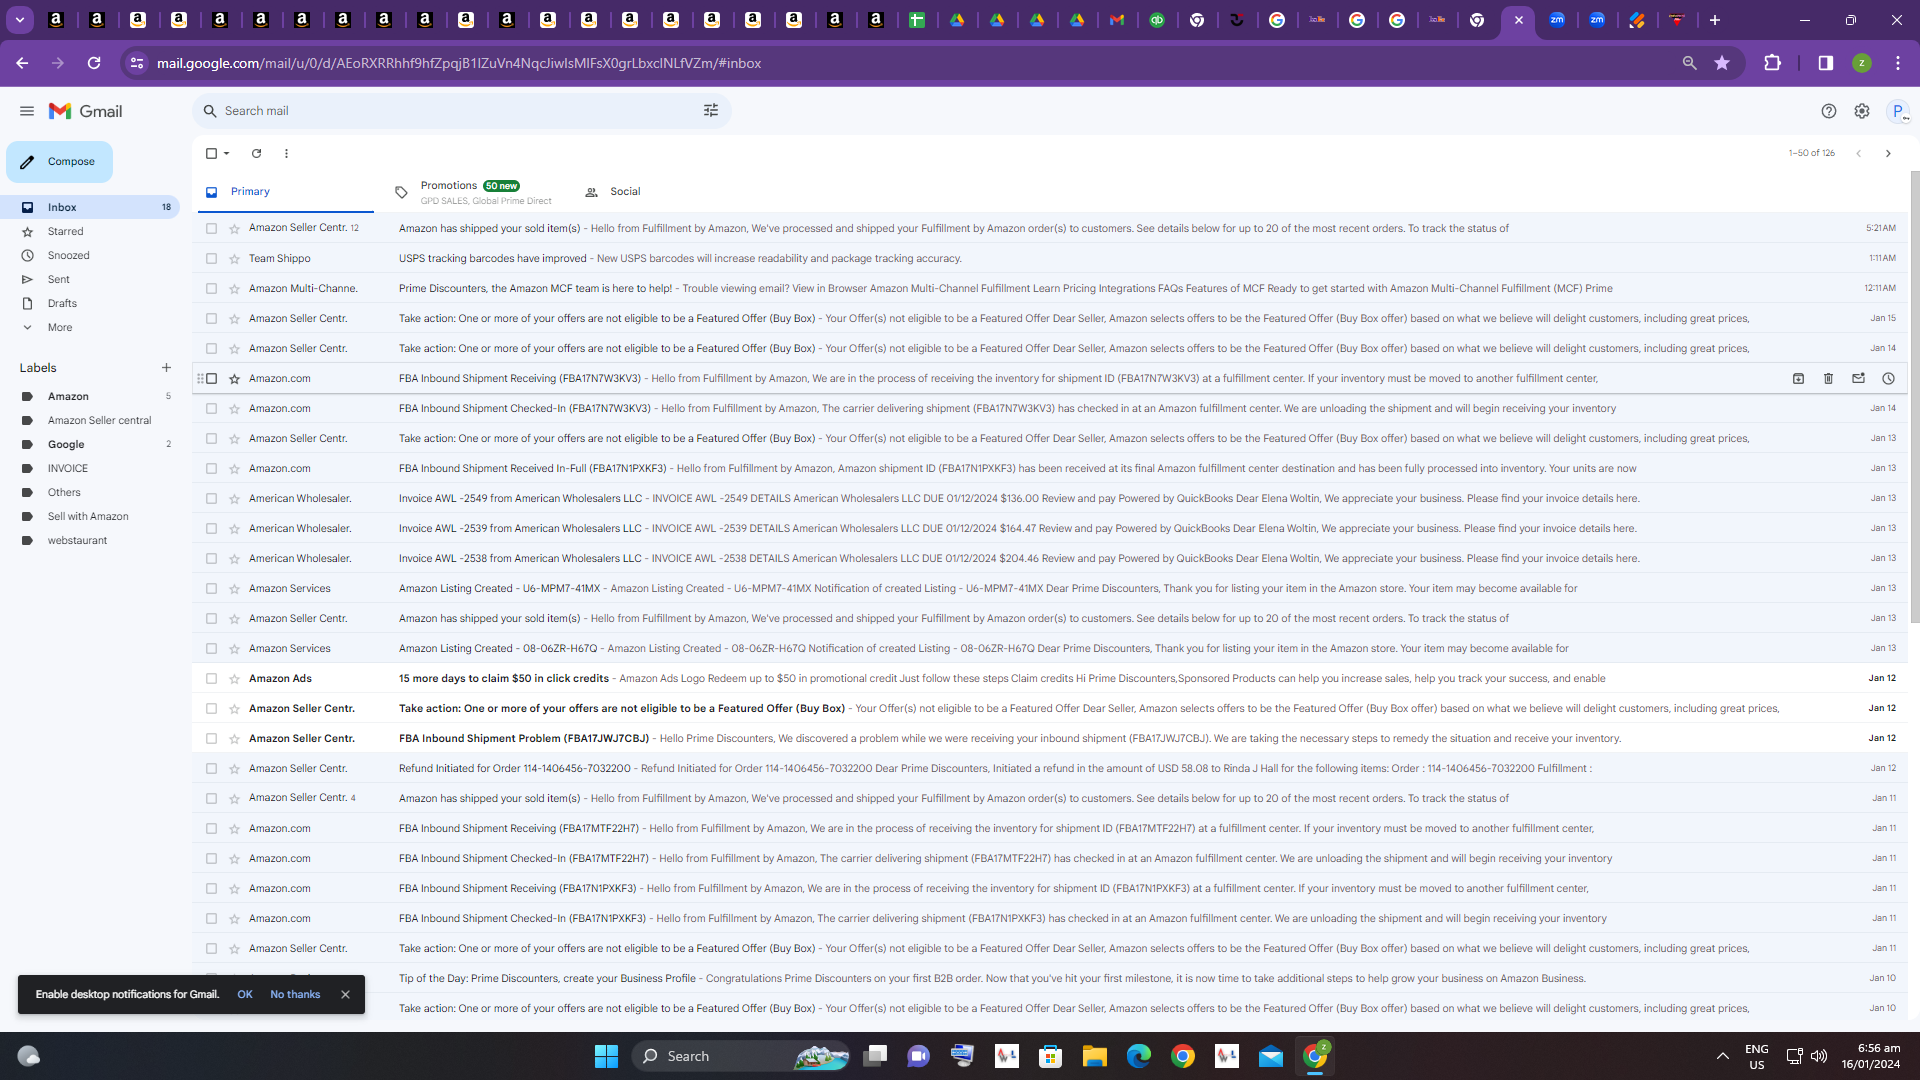Go to older page of emails
The width and height of the screenshot is (1920, 1080).
click(x=1888, y=153)
